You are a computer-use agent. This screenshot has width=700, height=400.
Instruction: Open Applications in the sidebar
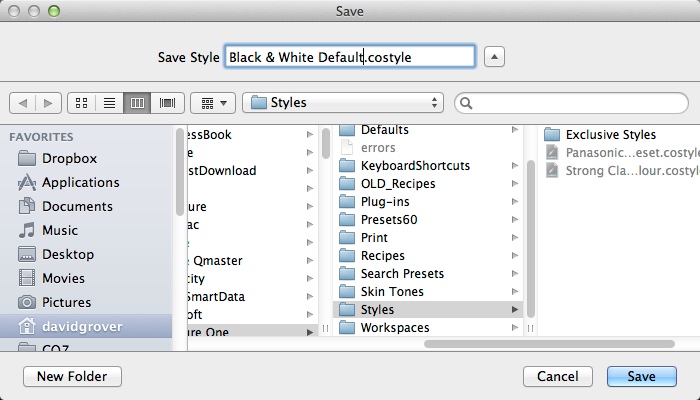(x=86, y=182)
